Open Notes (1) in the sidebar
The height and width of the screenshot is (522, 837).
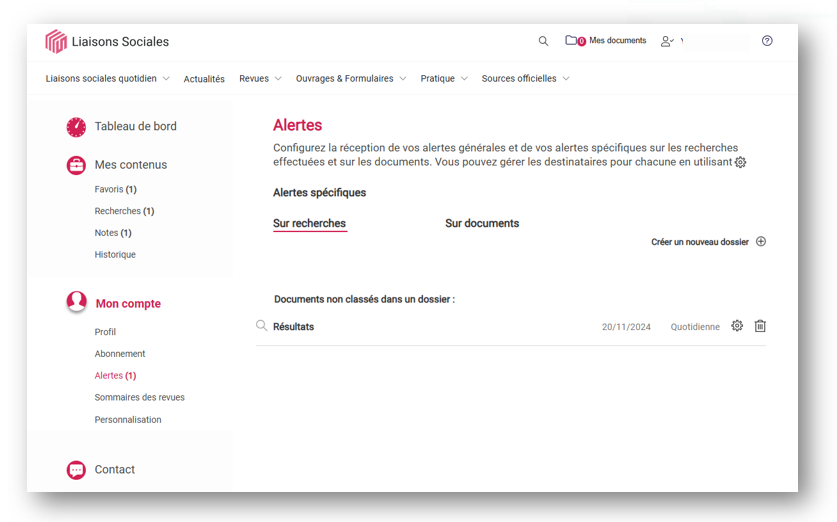pos(113,233)
